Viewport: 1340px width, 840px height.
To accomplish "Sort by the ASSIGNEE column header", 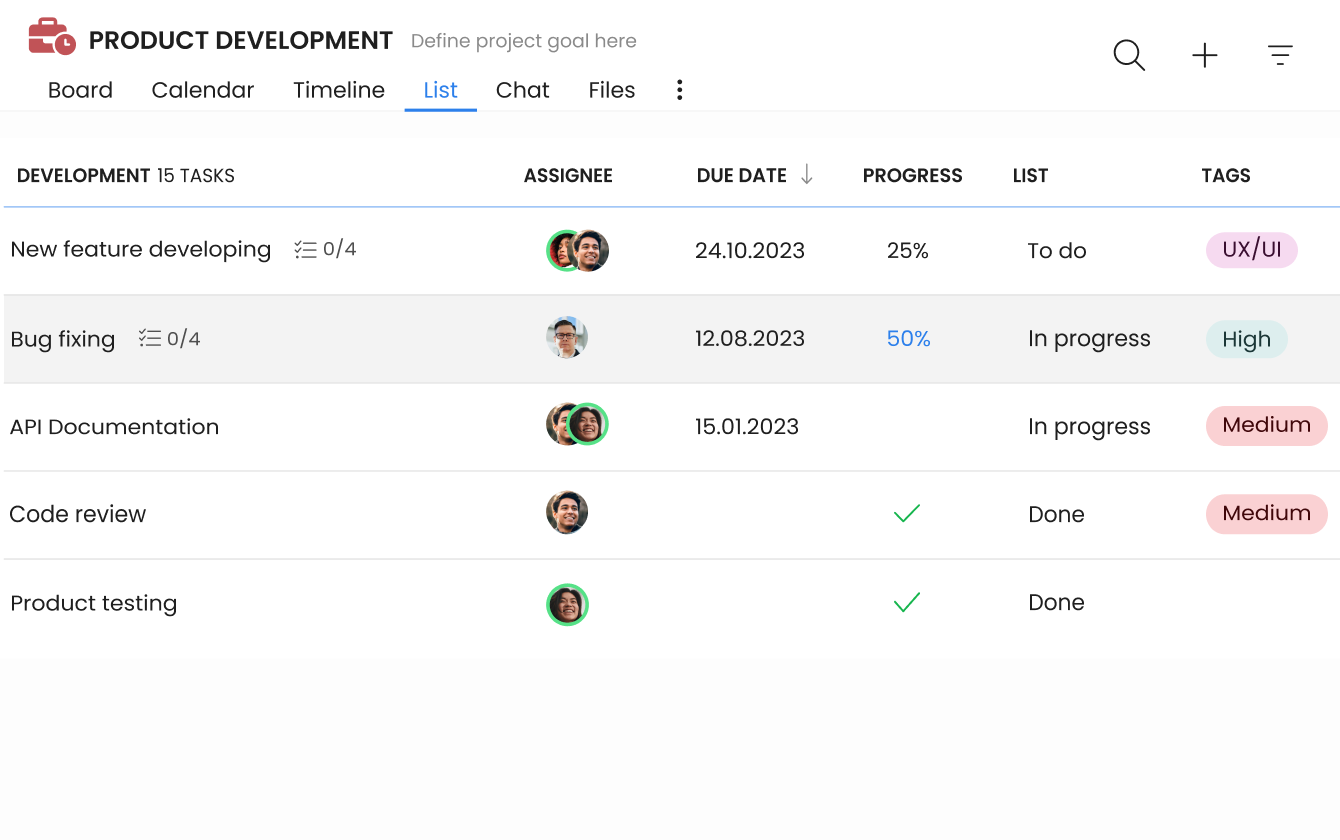I will point(568,176).
